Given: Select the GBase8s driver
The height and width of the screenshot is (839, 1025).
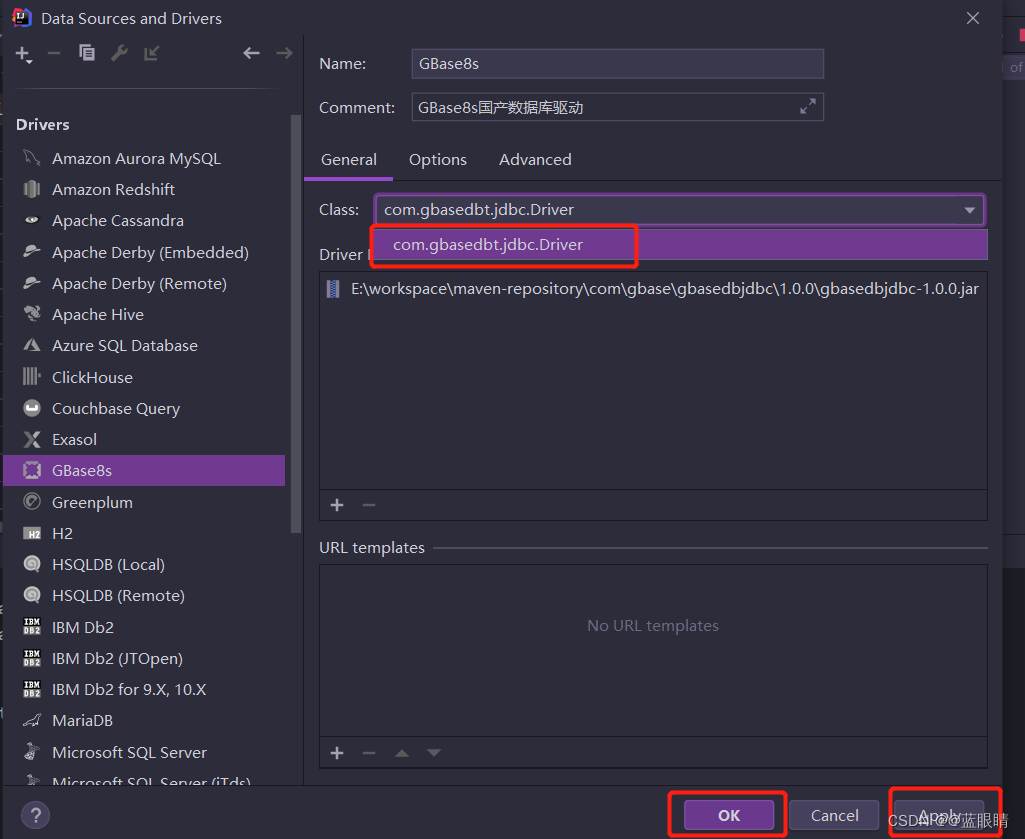Looking at the screenshot, I should point(144,471).
